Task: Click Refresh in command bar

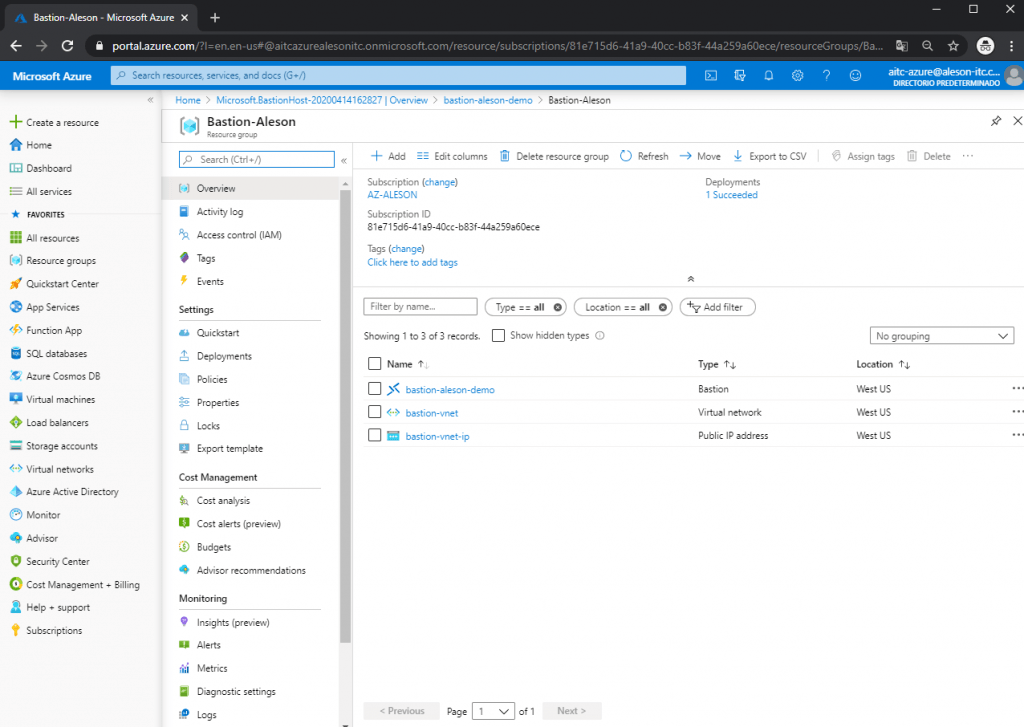Action: pyautogui.click(x=644, y=156)
